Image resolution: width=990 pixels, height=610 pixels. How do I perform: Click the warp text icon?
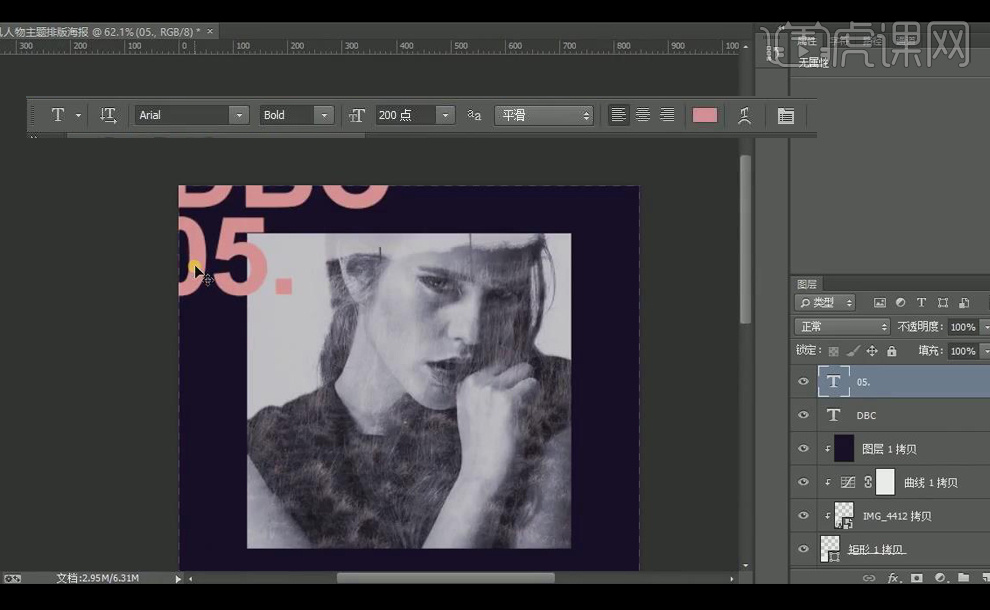tap(744, 115)
